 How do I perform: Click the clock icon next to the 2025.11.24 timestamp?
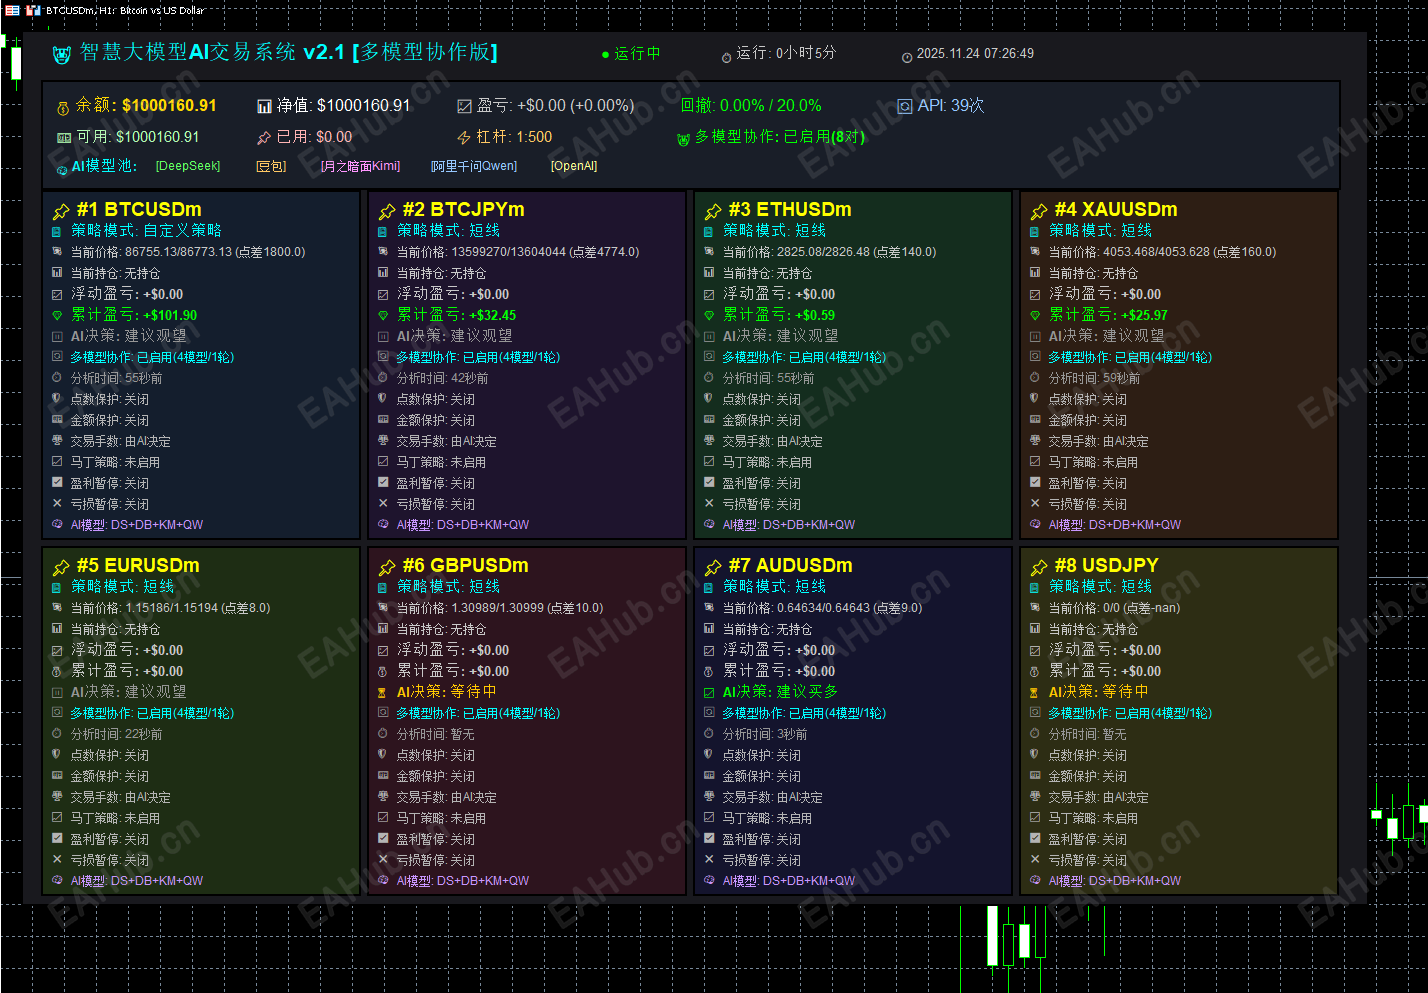pyautogui.click(x=907, y=54)
